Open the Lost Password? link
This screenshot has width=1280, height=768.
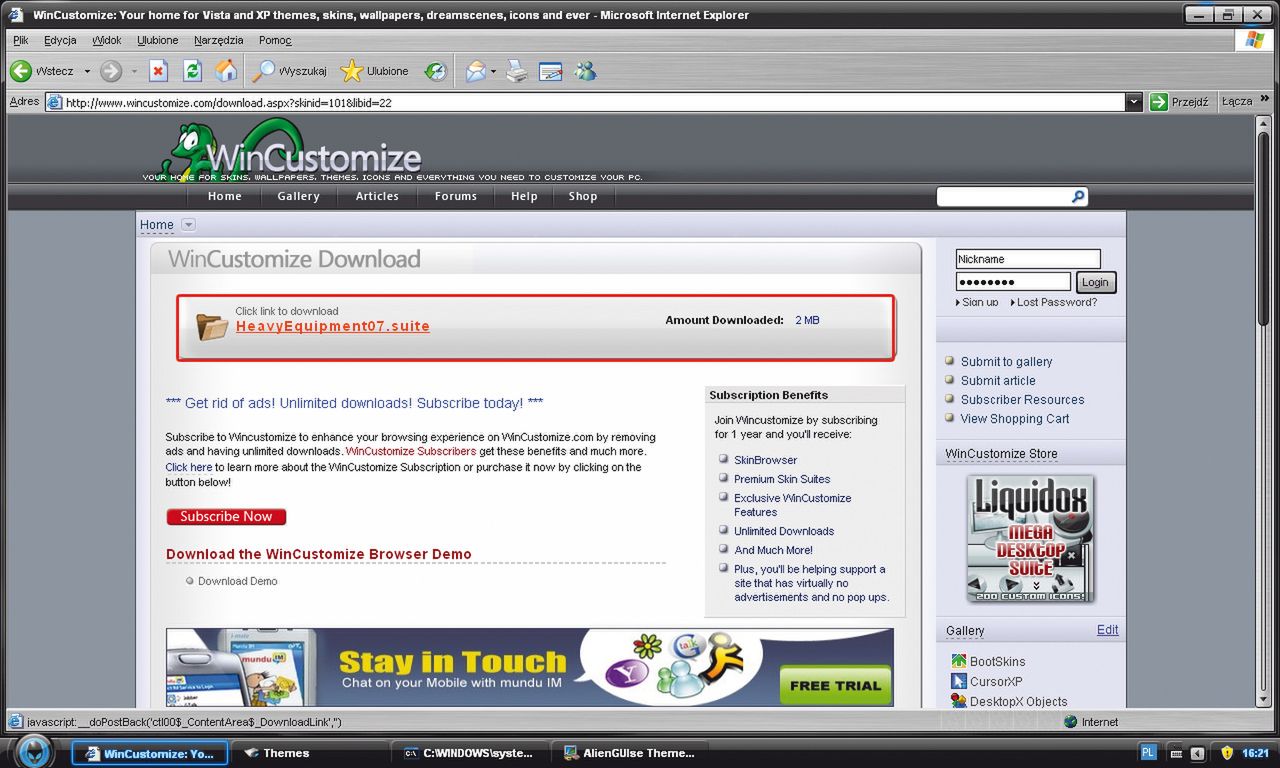[1057, 302]
